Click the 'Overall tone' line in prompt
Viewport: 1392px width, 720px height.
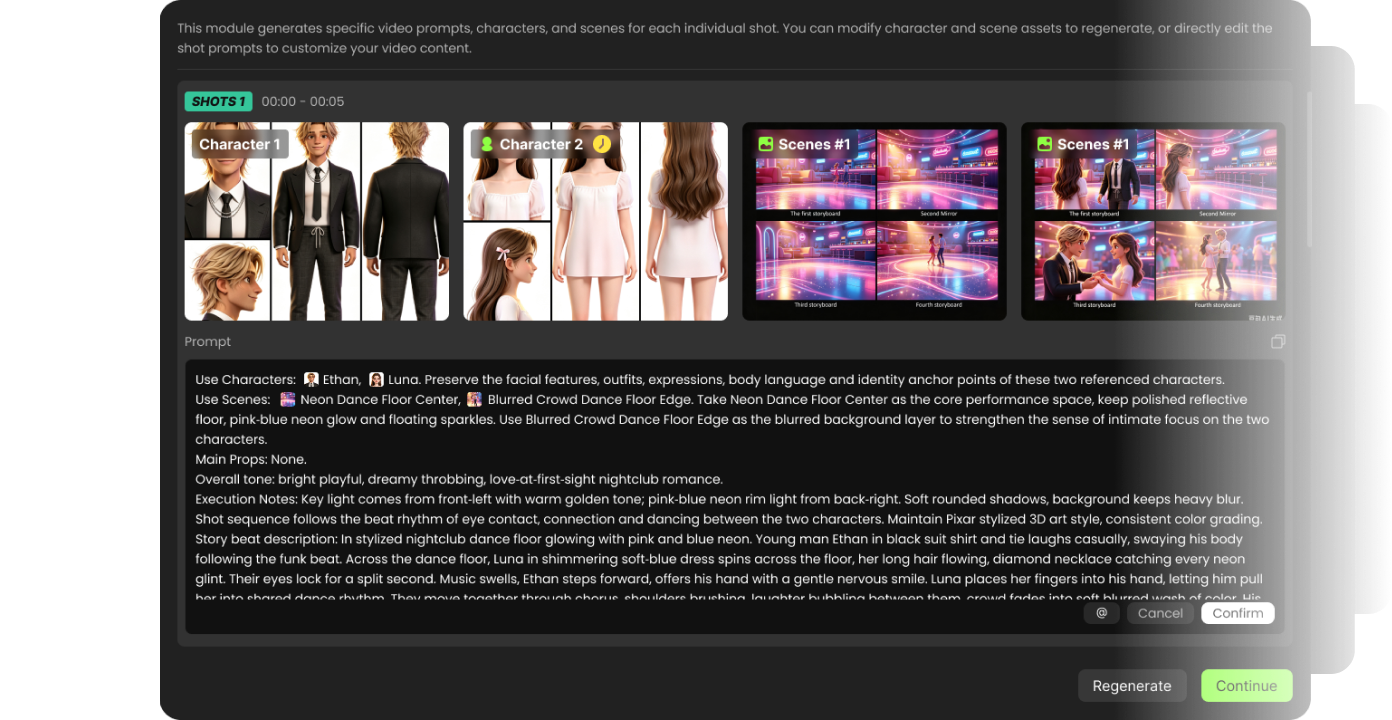[x=459, y=479]
